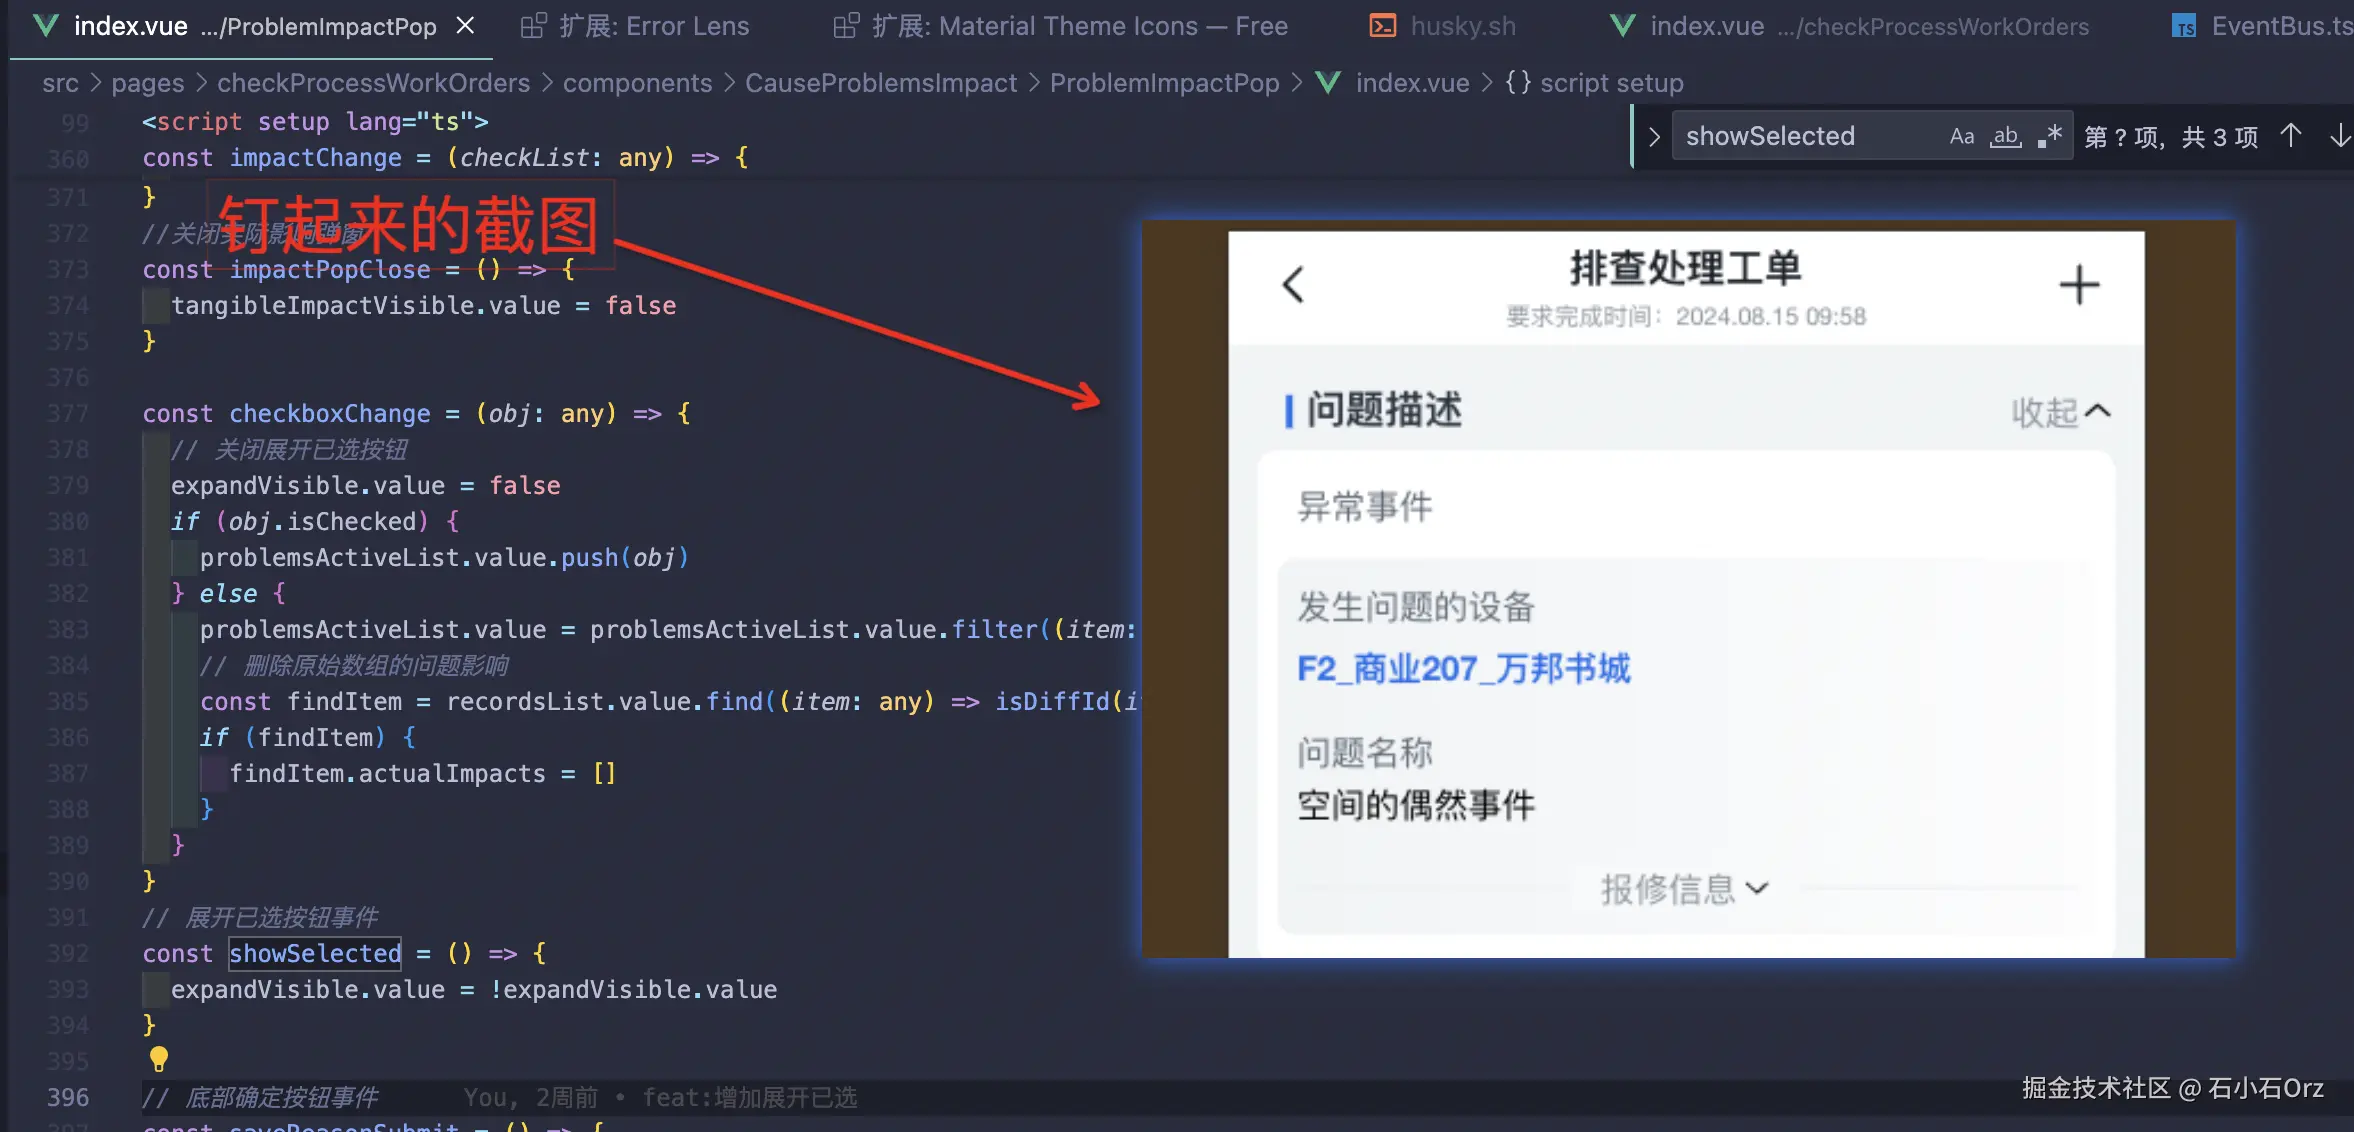Open the F2_商业207_万邦书城 device link
The height and width of the screenshot is (1132, 2354).
(1463, 668)
